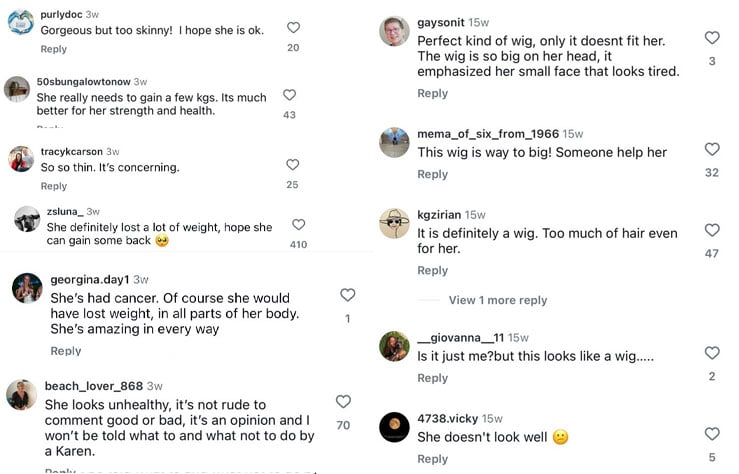Open georgina.day1's profile avatar
The image size is (739, 474).
pyautogui.click(x=27, y=288)
